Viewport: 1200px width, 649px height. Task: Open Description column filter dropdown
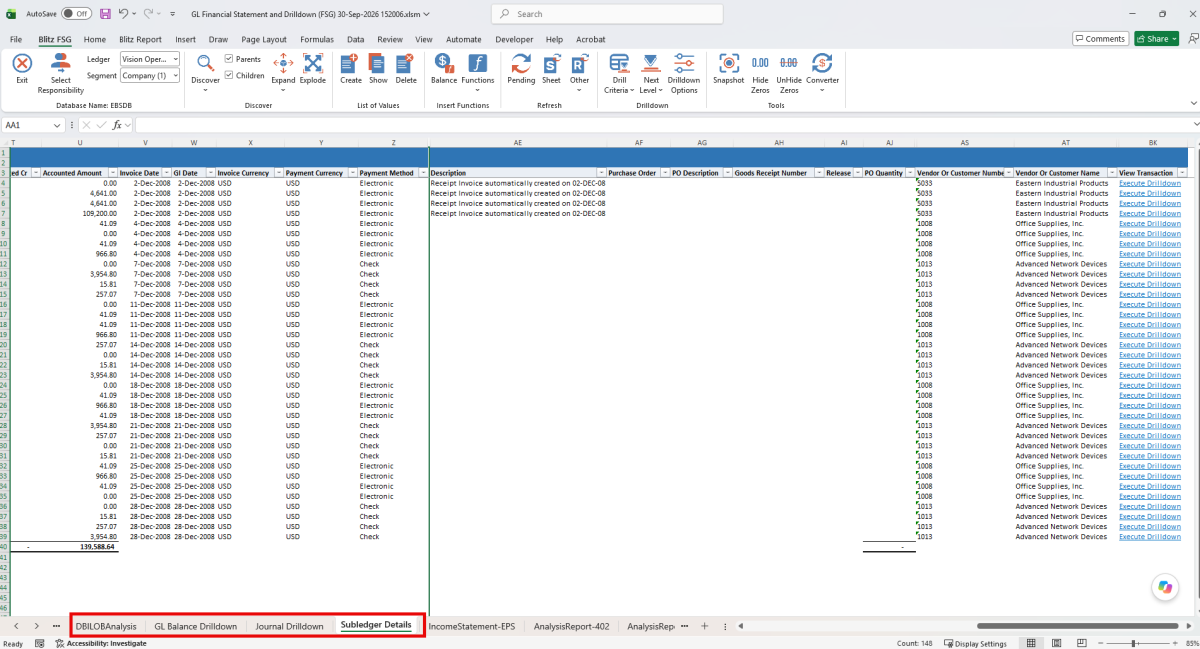(x=600, y=173)
